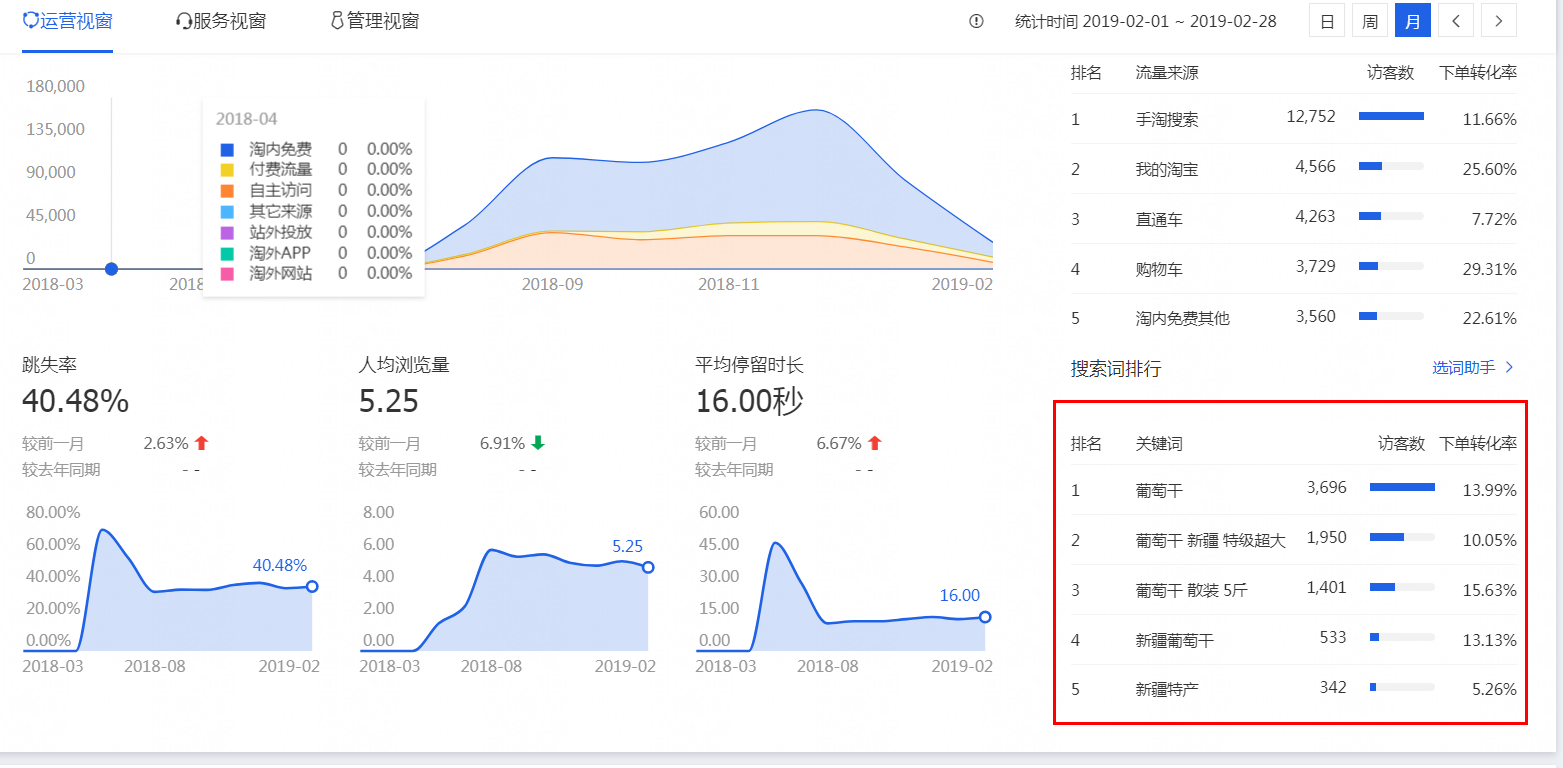Image resolution: width=1563 pixels, height=768 pixels.
Task: Click the info icon beside 统计时间
Action: point(976,21)
